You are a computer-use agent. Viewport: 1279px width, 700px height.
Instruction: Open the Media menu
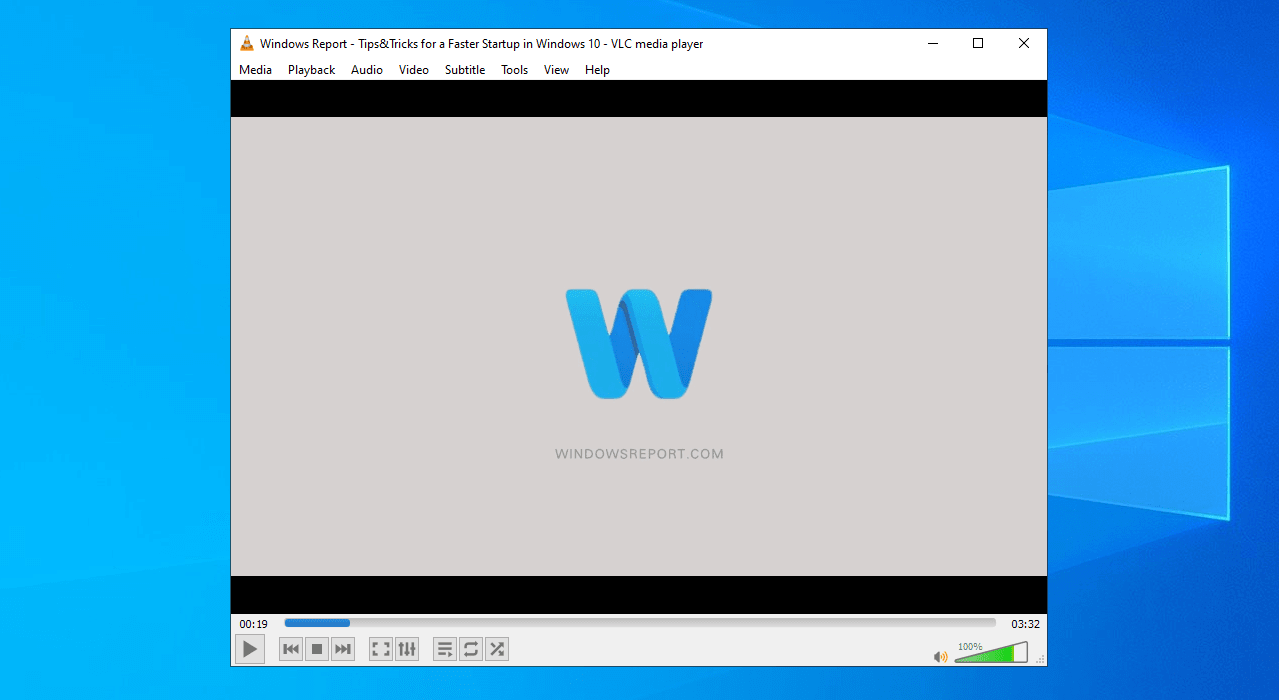click(x=255, y=70)
